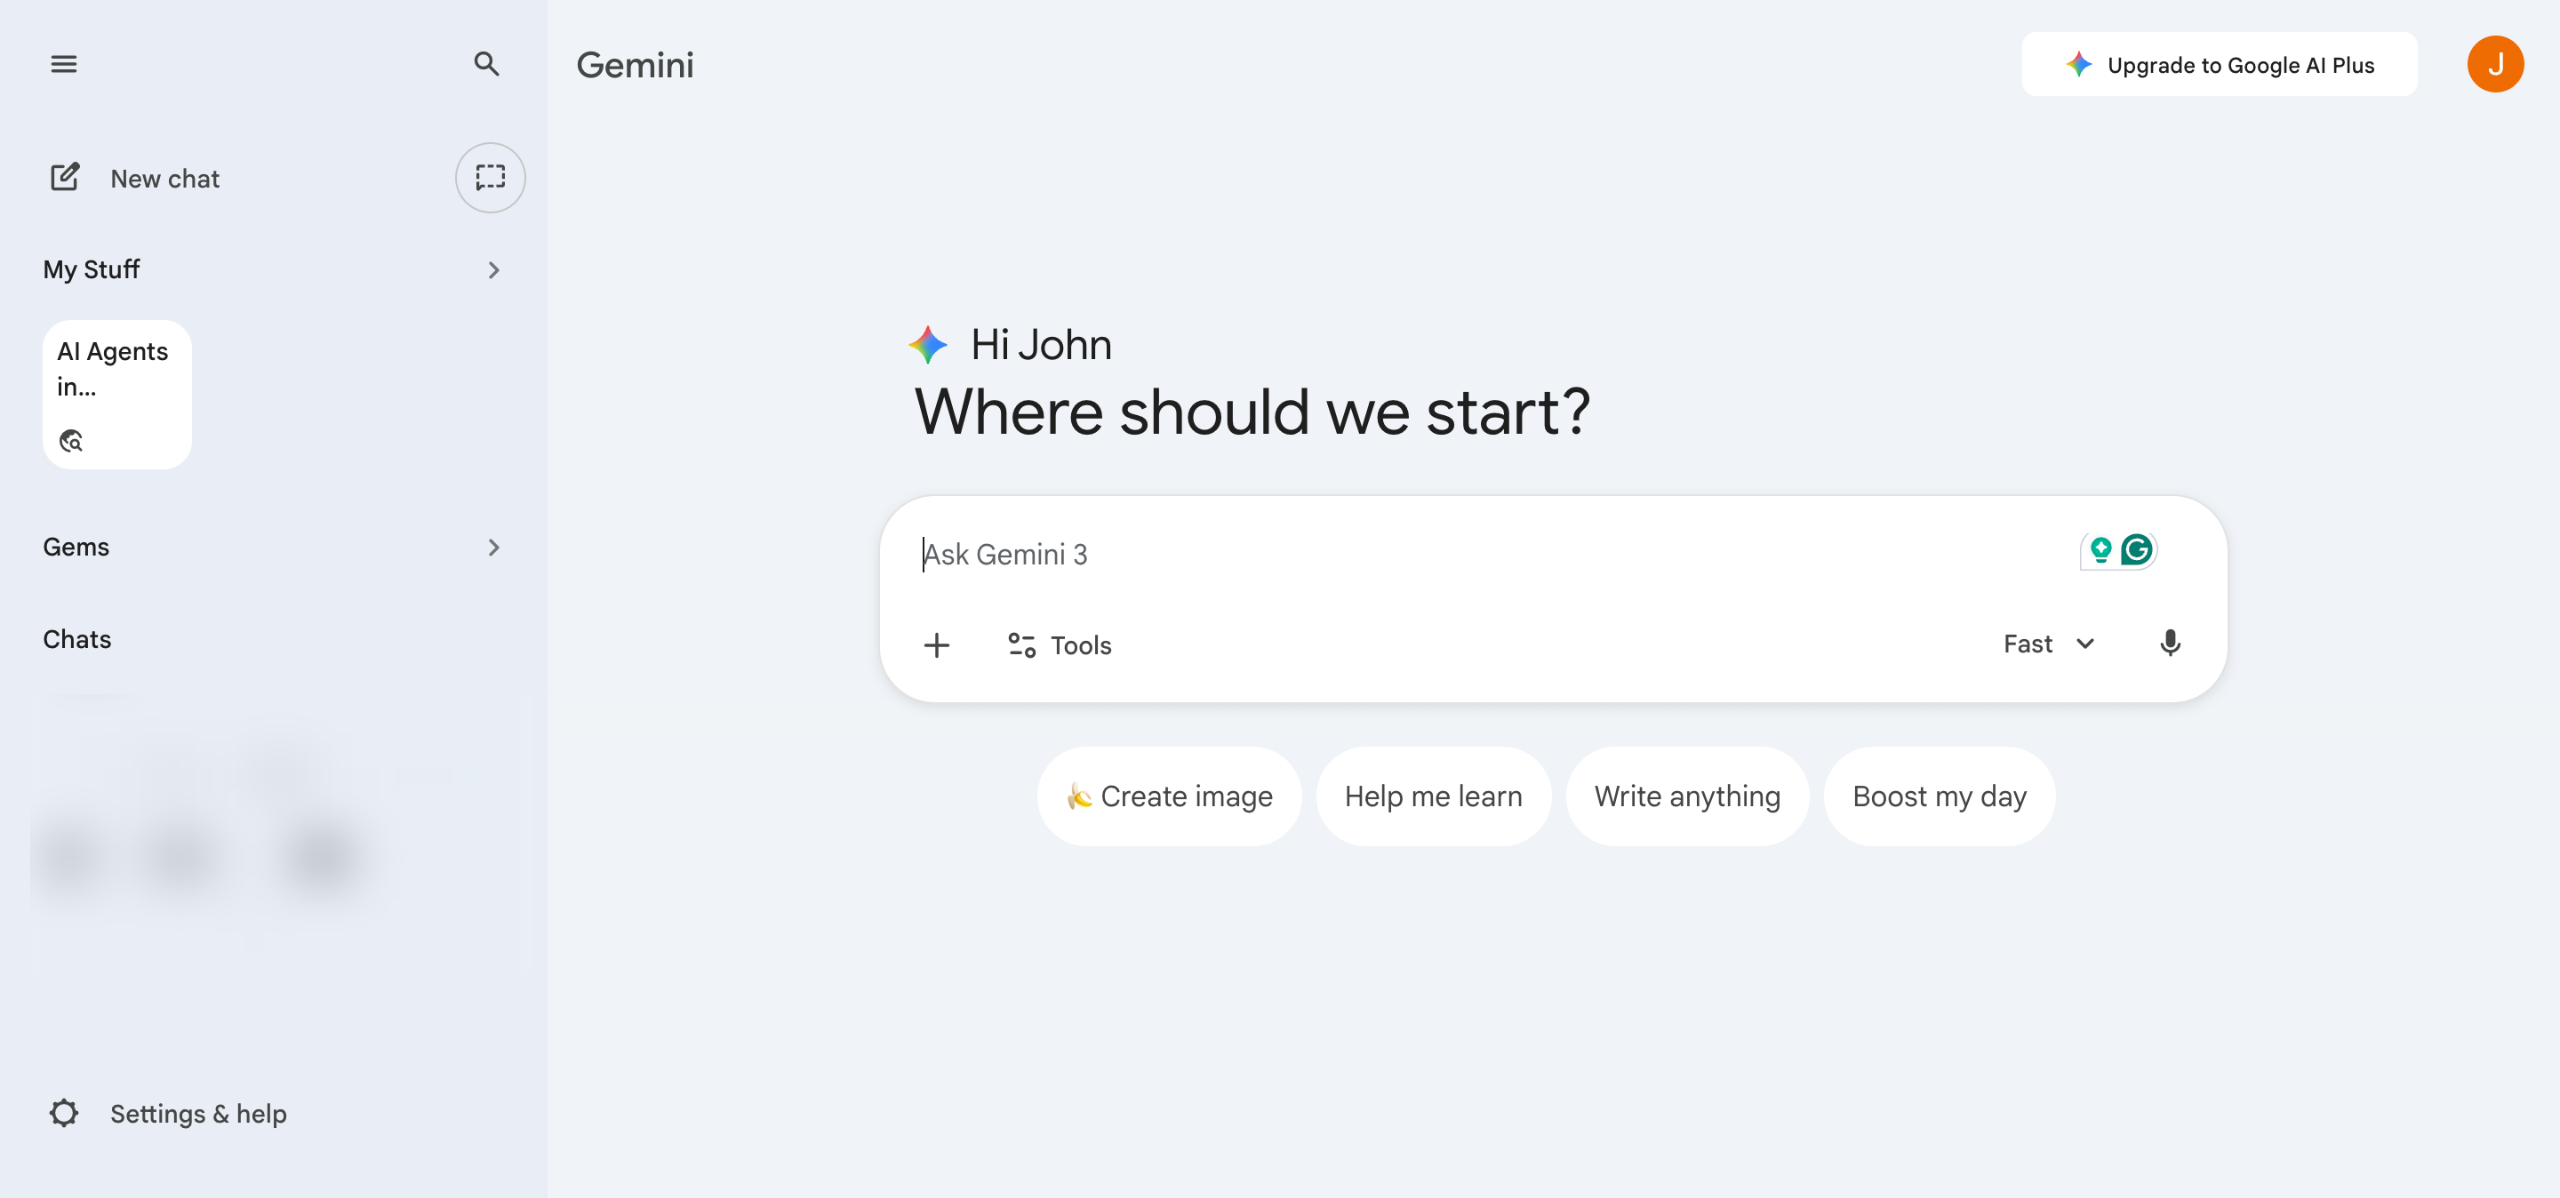Click the Grammarly icon in prompt box
Image resolution: width=2560 pixels, height=1198 pixels.
(x=2137, y=550)
